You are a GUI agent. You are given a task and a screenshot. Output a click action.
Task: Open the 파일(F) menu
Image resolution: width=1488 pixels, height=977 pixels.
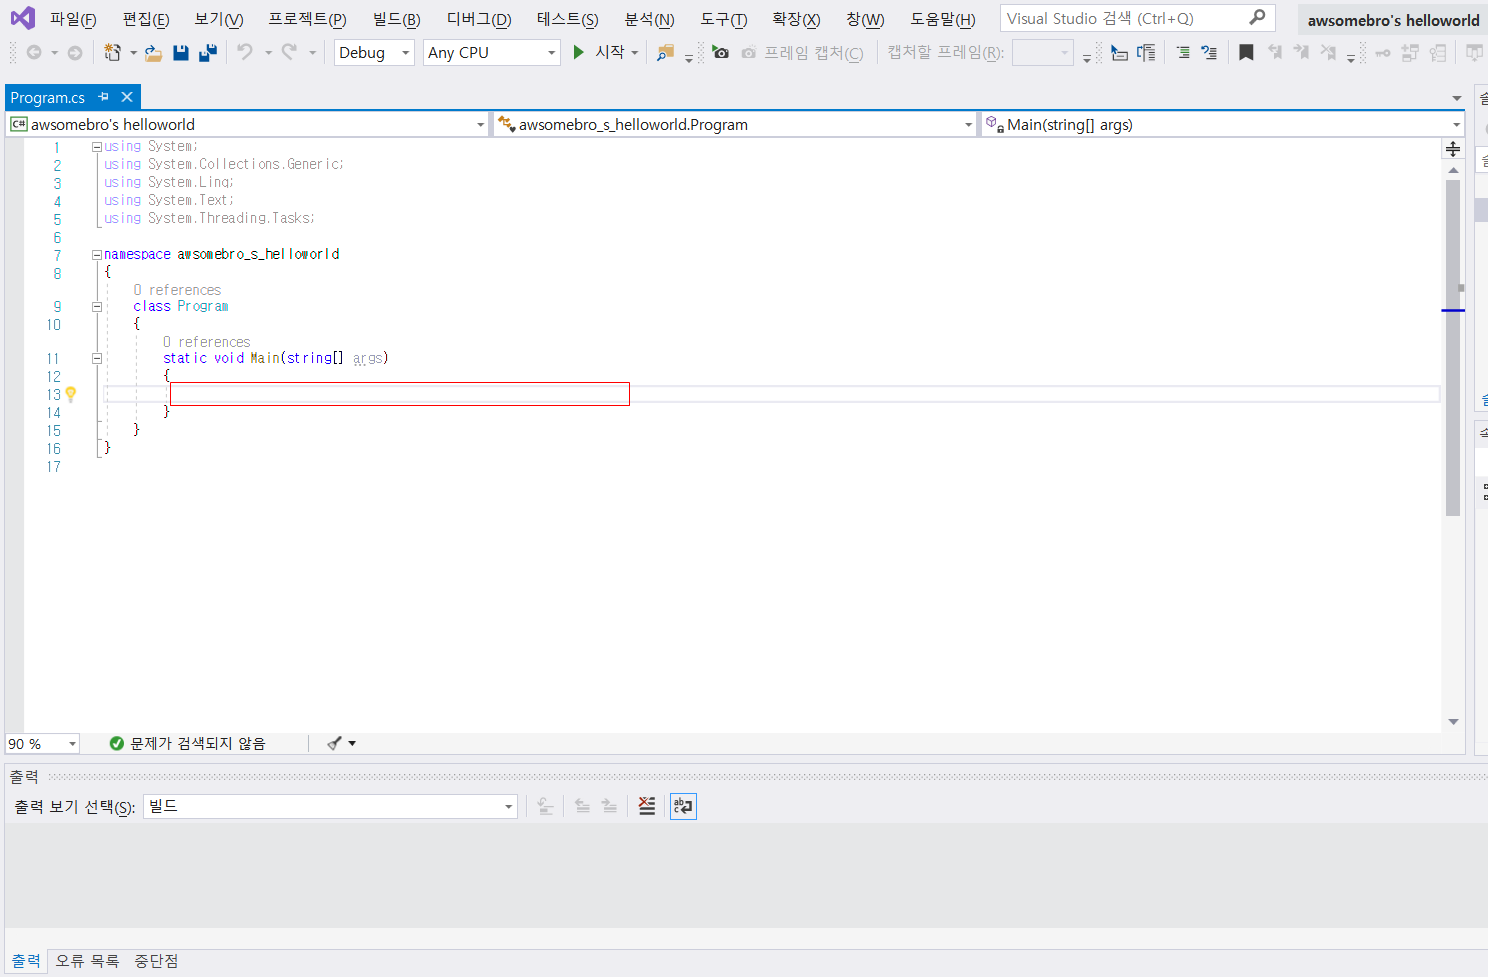click(73, 19)
